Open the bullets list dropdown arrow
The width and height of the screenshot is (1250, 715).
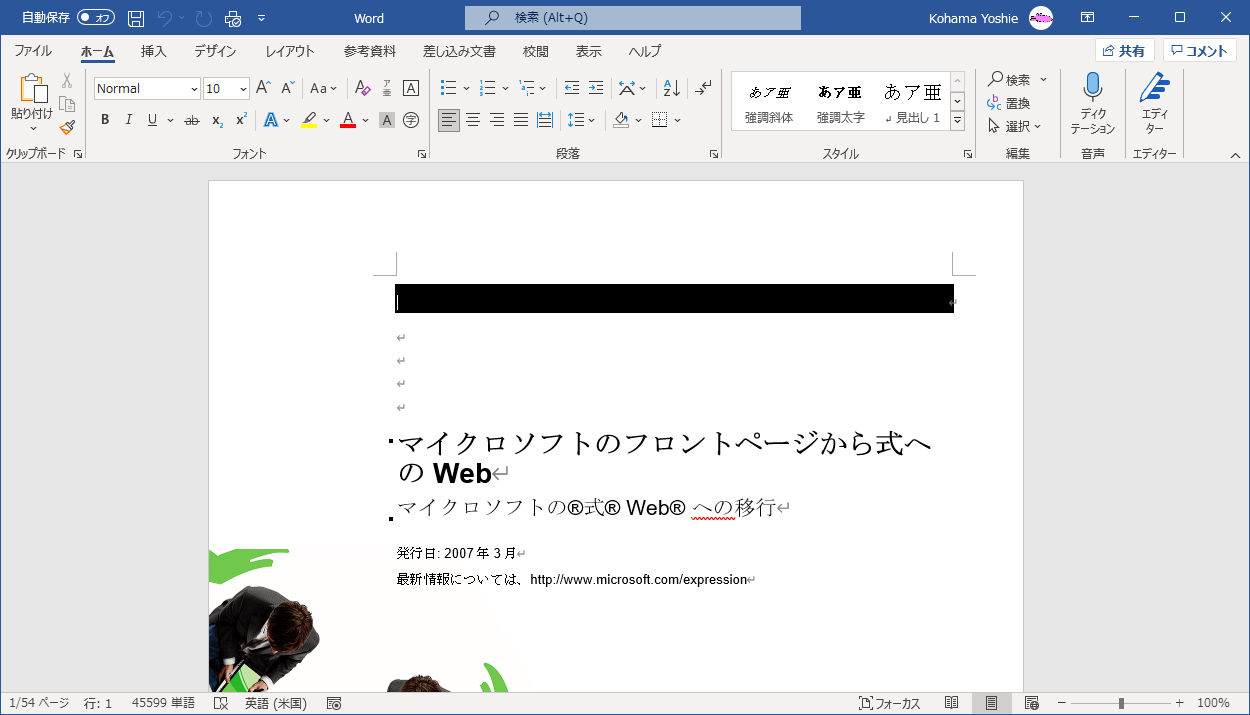pos(467,88)
